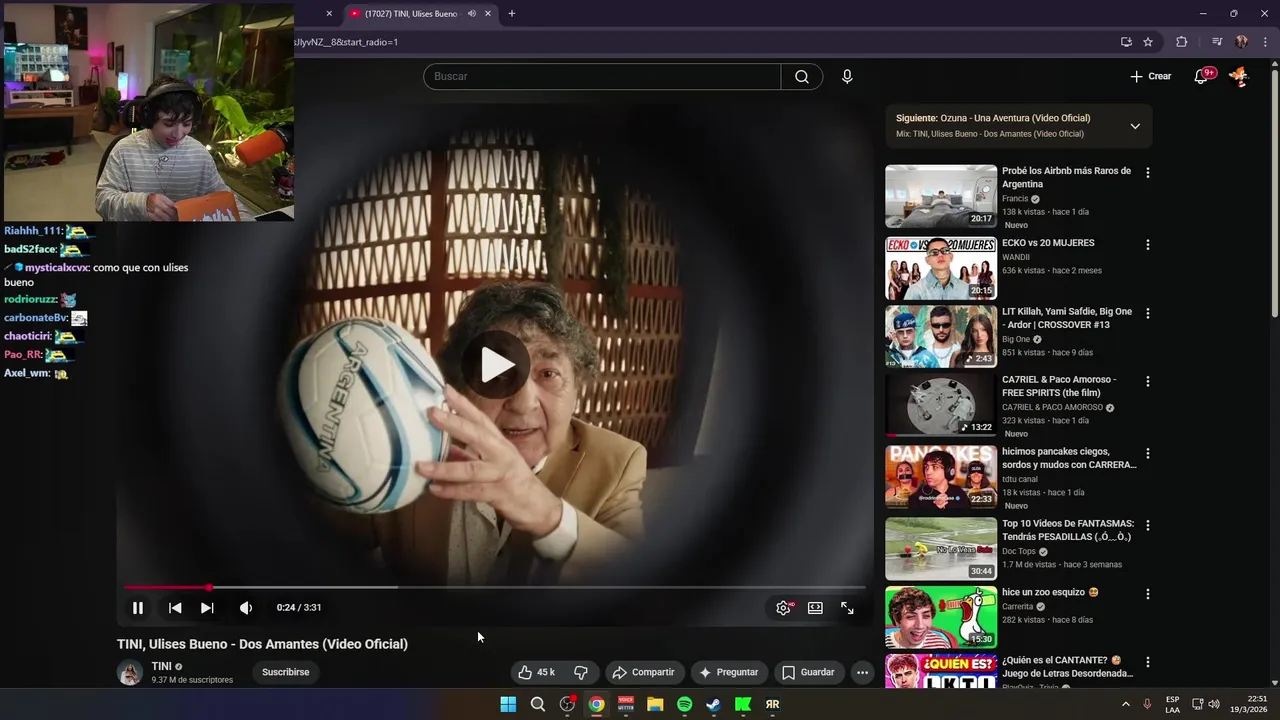Subscribe to TINI via Suscribirse button
This screenshot has height=720, width=1280.
[x=286, y=672]
